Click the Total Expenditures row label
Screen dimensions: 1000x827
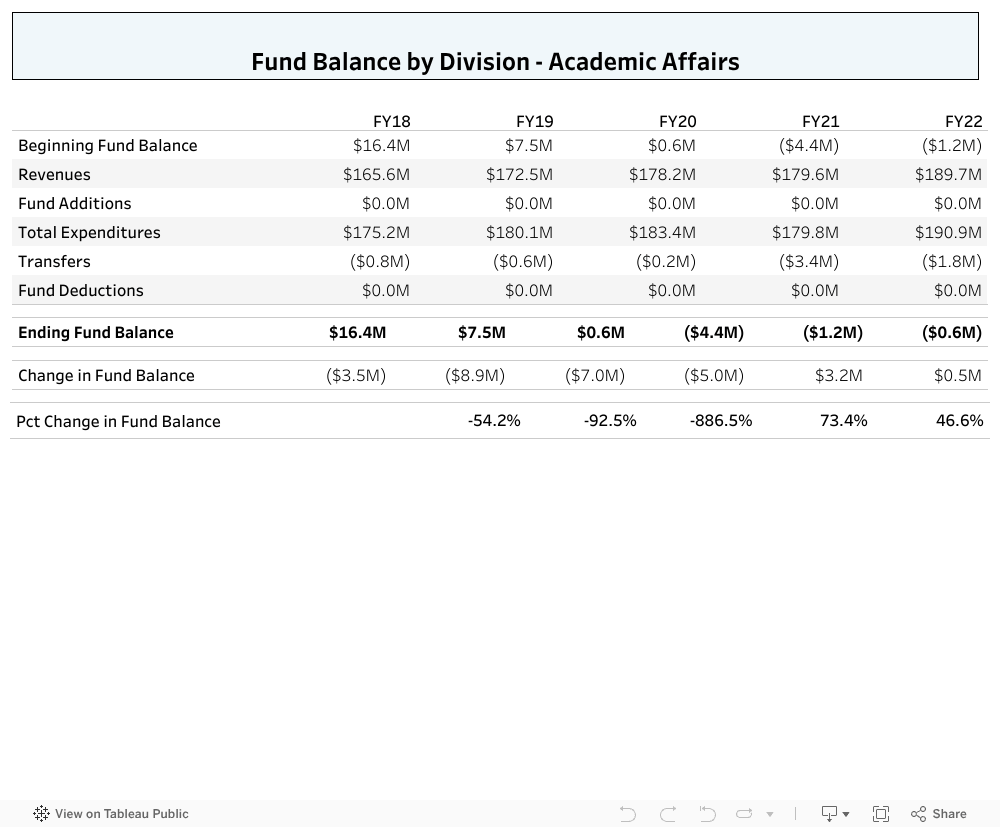click(89, 232)
